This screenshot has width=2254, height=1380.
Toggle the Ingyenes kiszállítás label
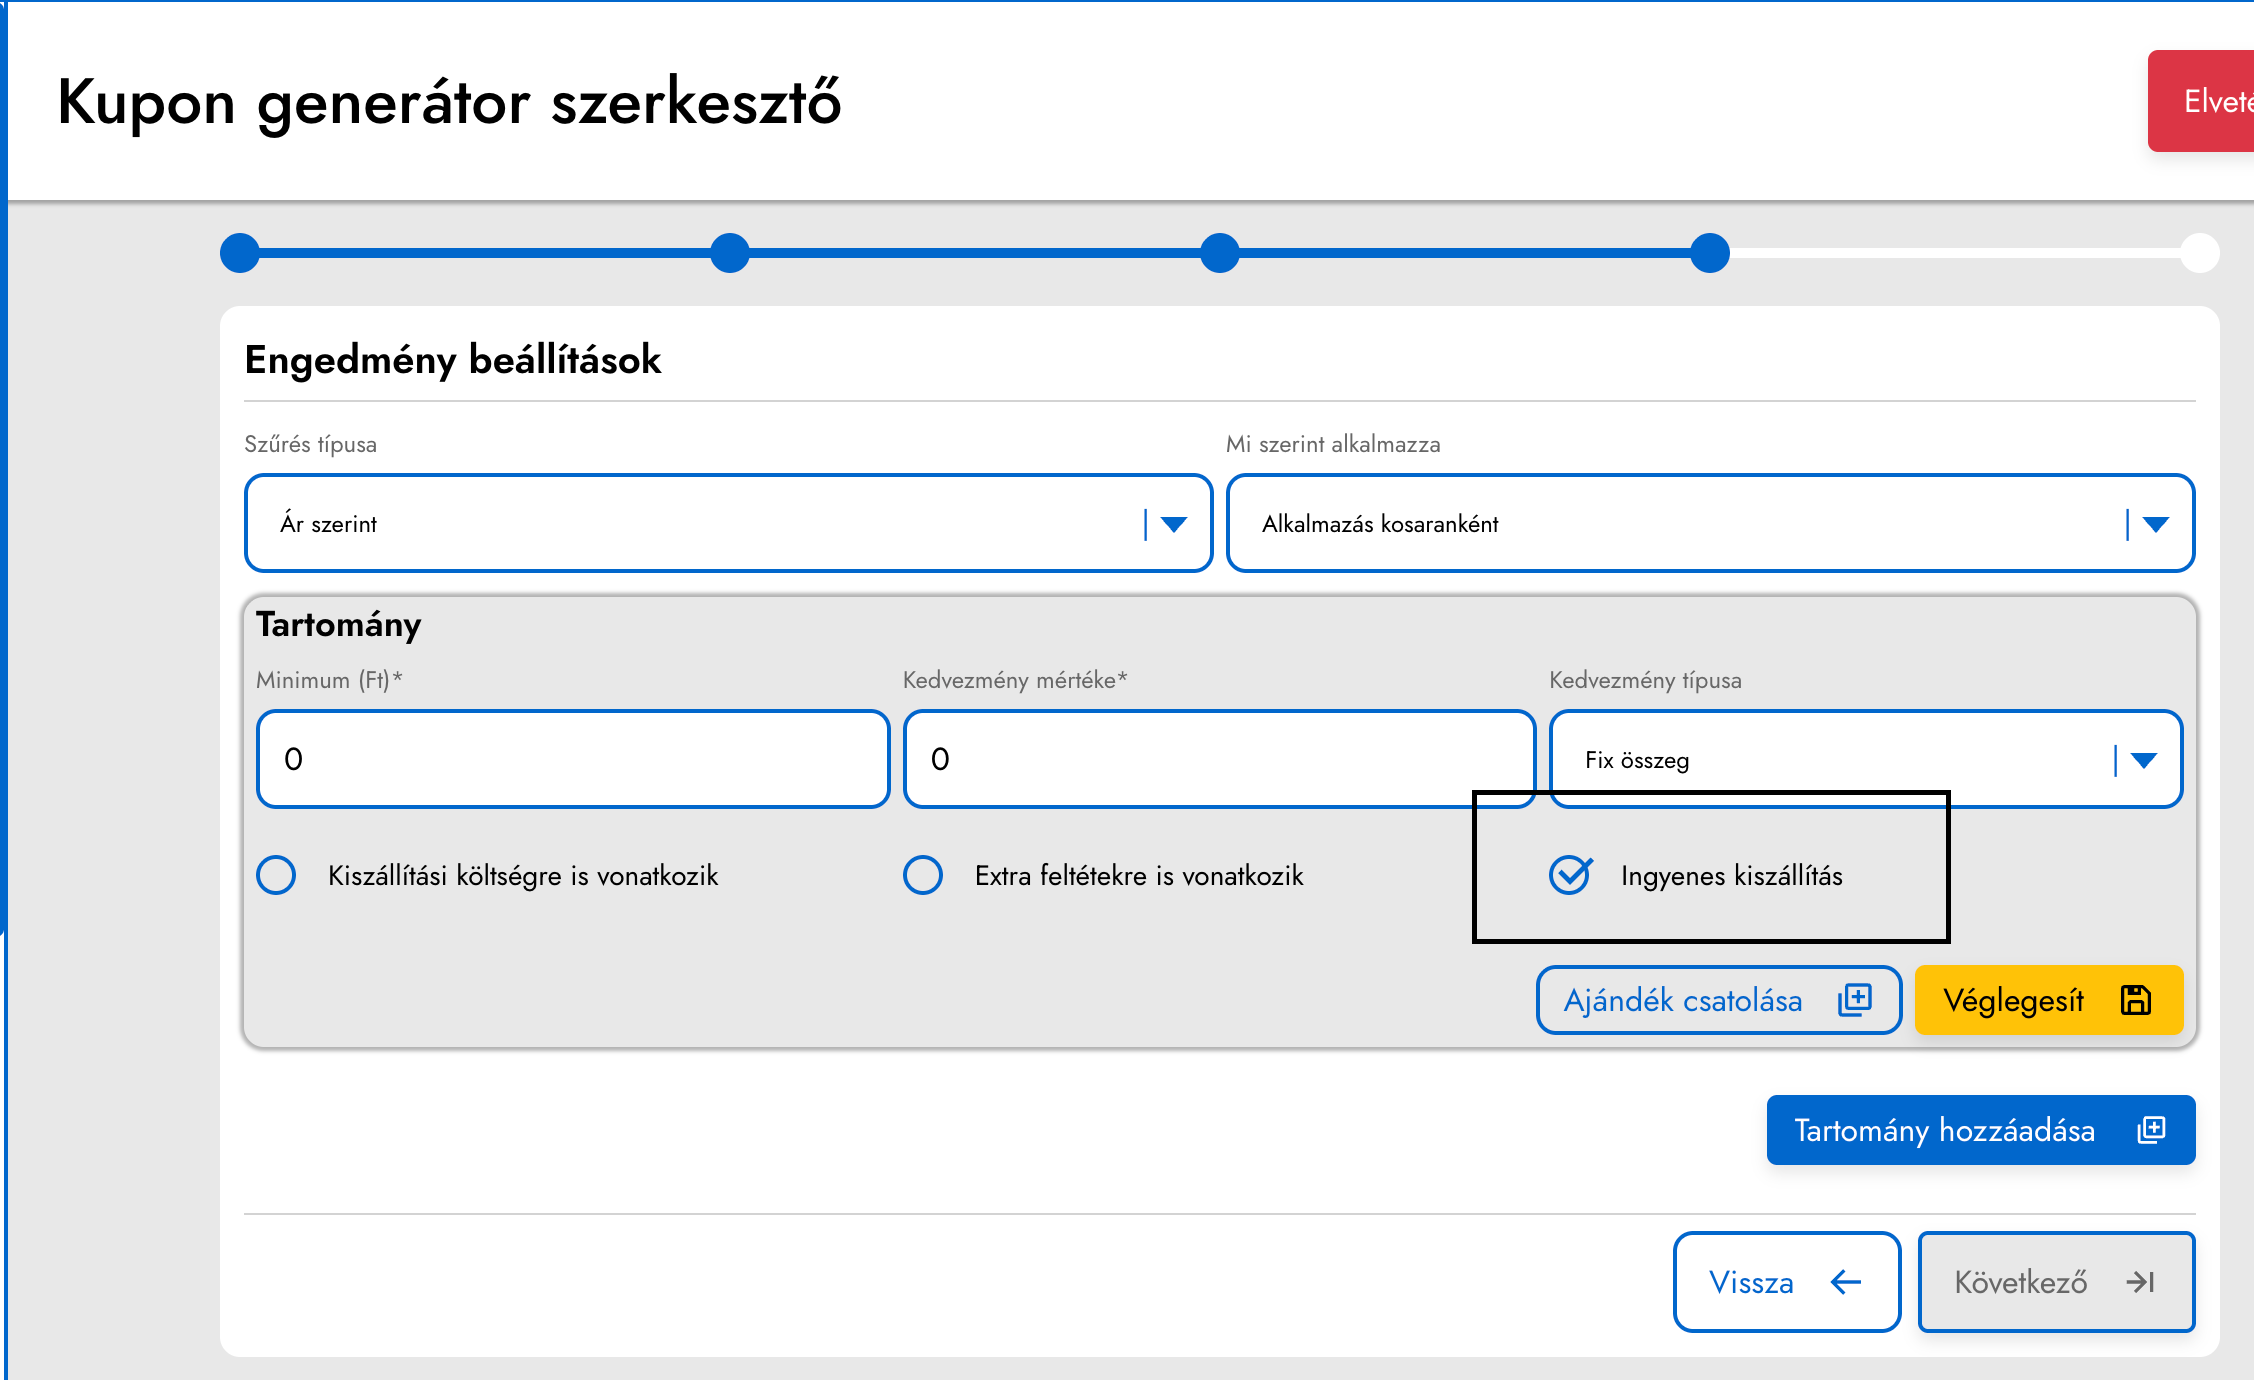coord(1731,876)
